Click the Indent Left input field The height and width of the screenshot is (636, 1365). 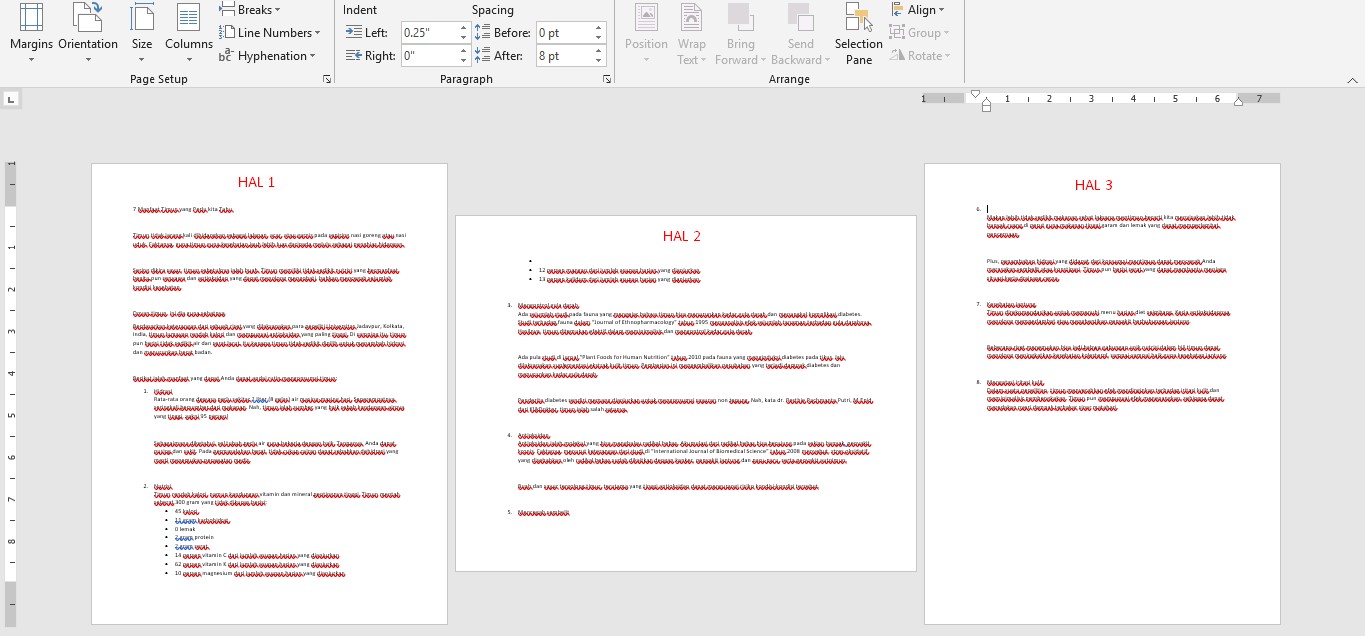point(429,33)
